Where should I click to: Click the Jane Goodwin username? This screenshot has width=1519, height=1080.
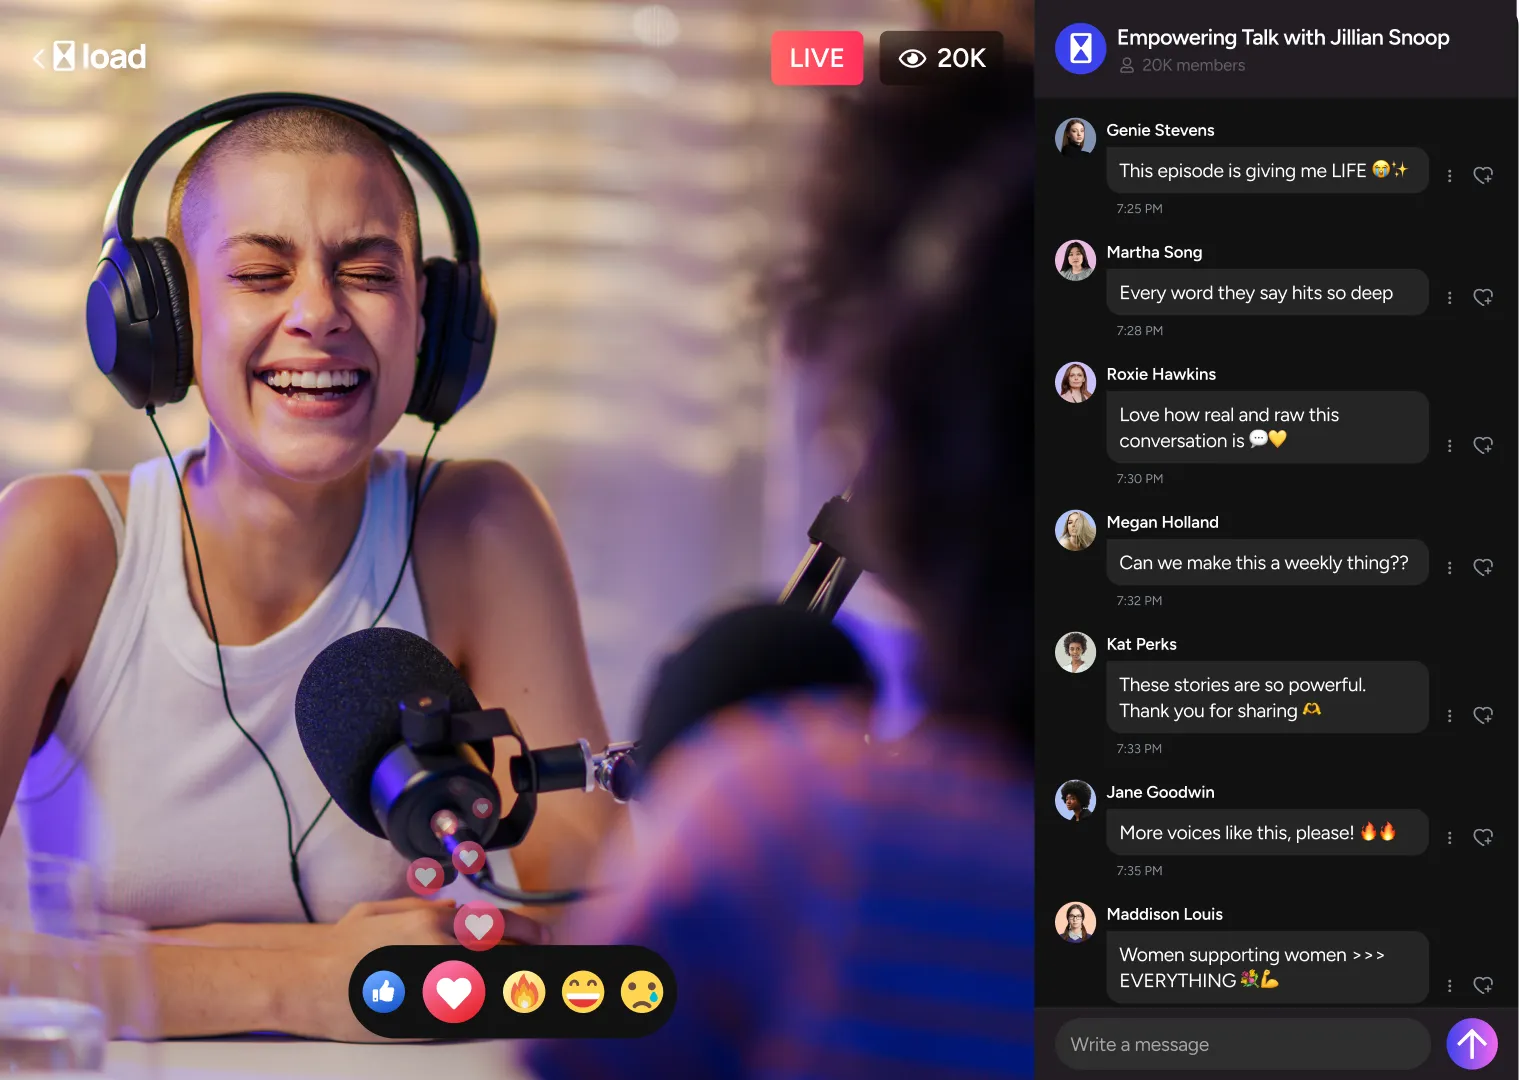pyautogui.click(x=1160, y=792)
